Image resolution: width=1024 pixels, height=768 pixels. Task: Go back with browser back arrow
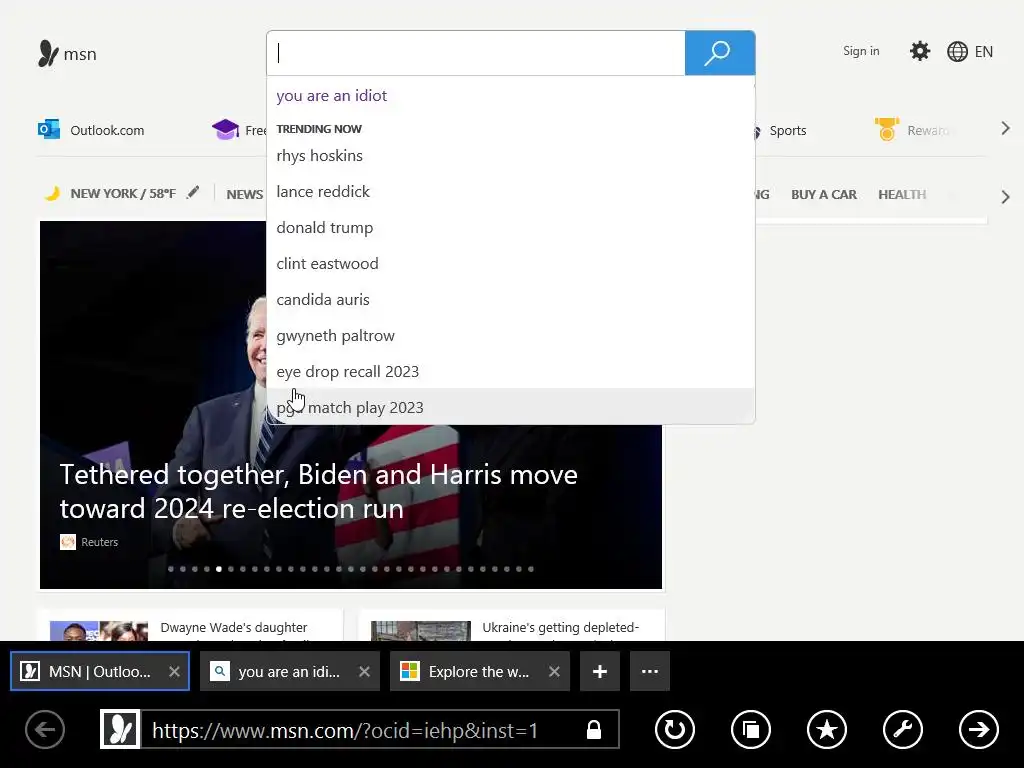(45, 729)
